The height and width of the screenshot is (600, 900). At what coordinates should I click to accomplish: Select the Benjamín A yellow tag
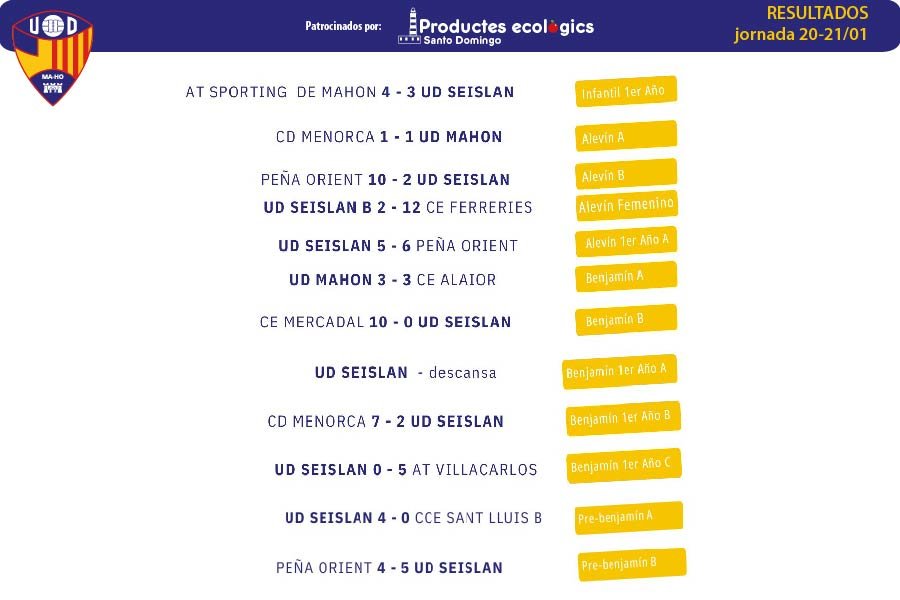(x=626, y=277)
